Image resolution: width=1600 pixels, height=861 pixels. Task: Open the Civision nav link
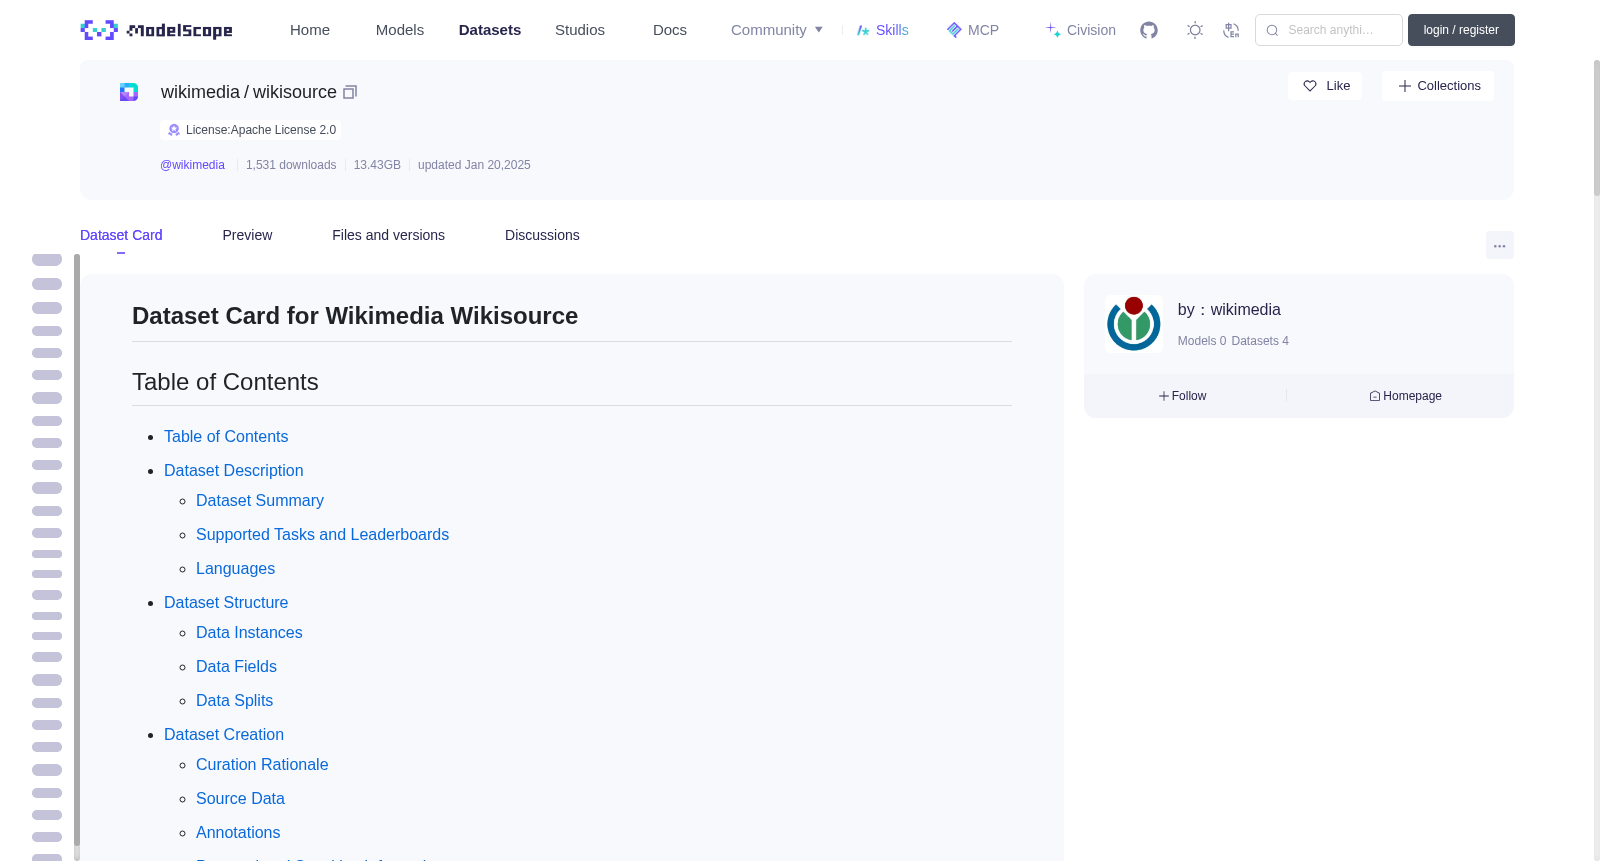click(x=1080, y=30)
